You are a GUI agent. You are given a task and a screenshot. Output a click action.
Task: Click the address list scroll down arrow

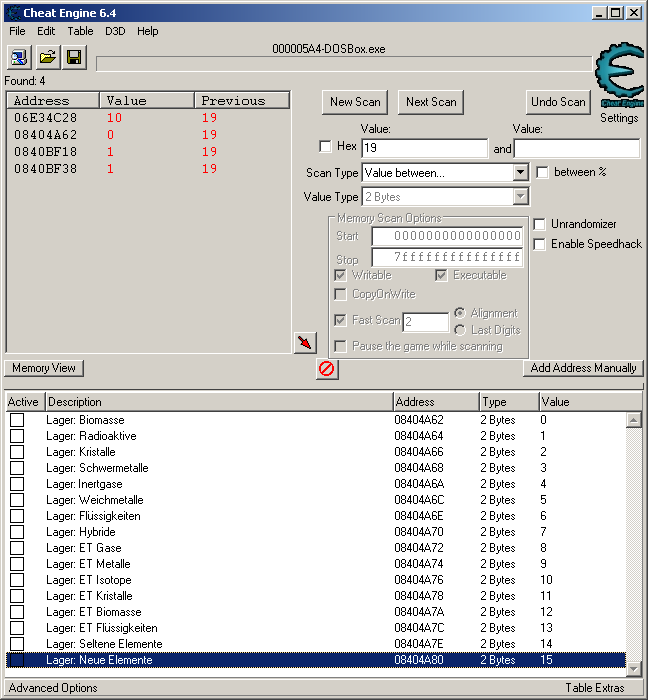pos(634,668)
